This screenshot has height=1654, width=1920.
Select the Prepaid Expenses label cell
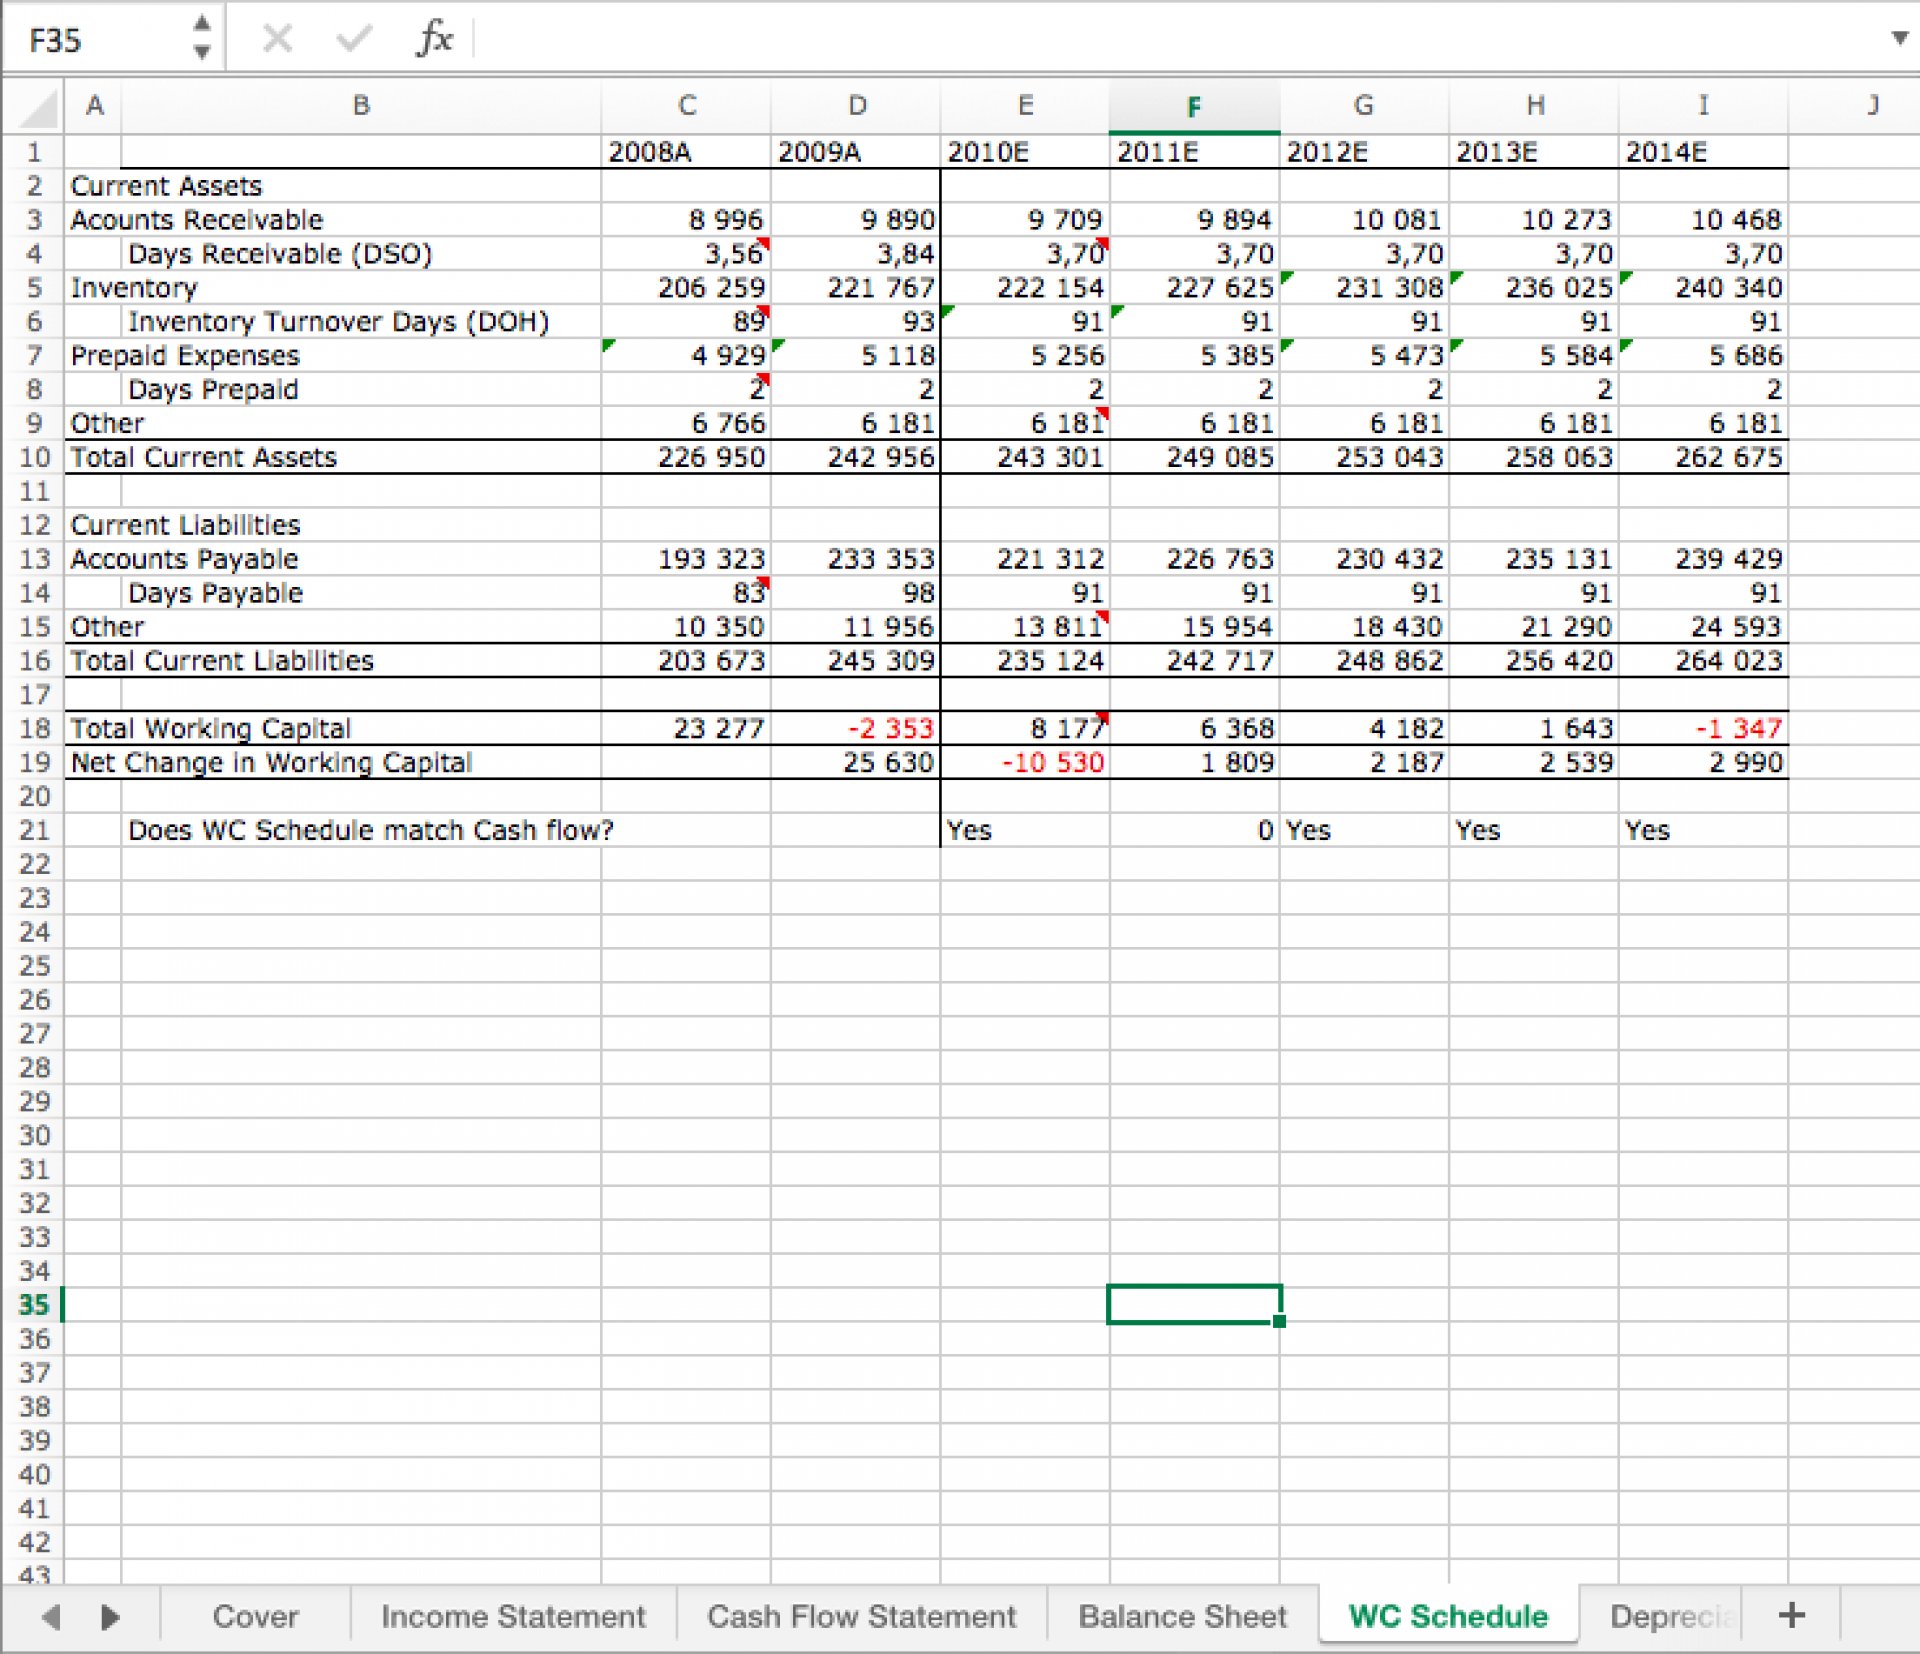(x=185, y=356)
